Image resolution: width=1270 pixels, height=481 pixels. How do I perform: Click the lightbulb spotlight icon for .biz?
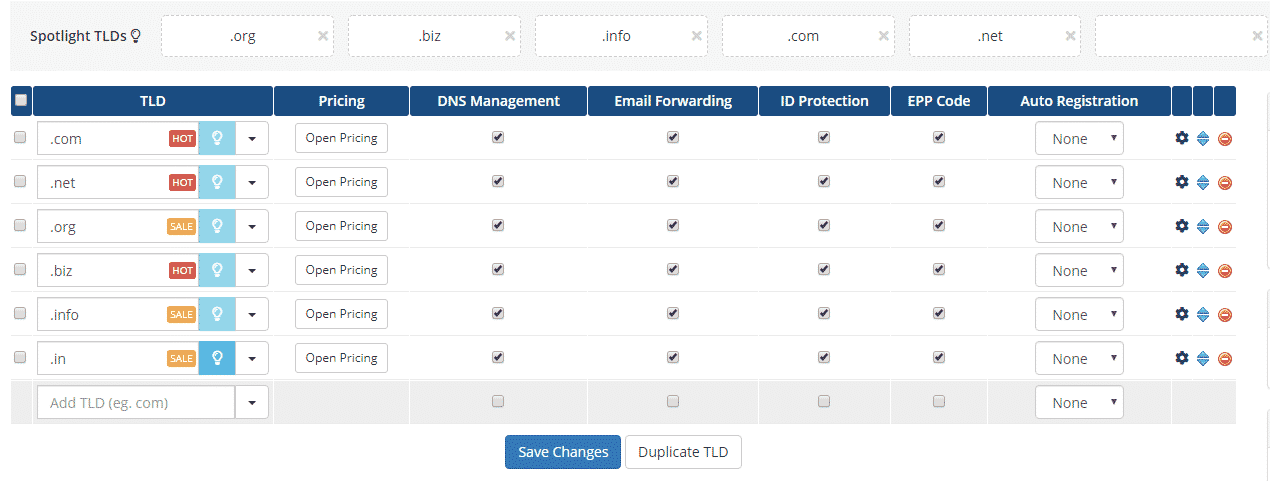[217, 270]
